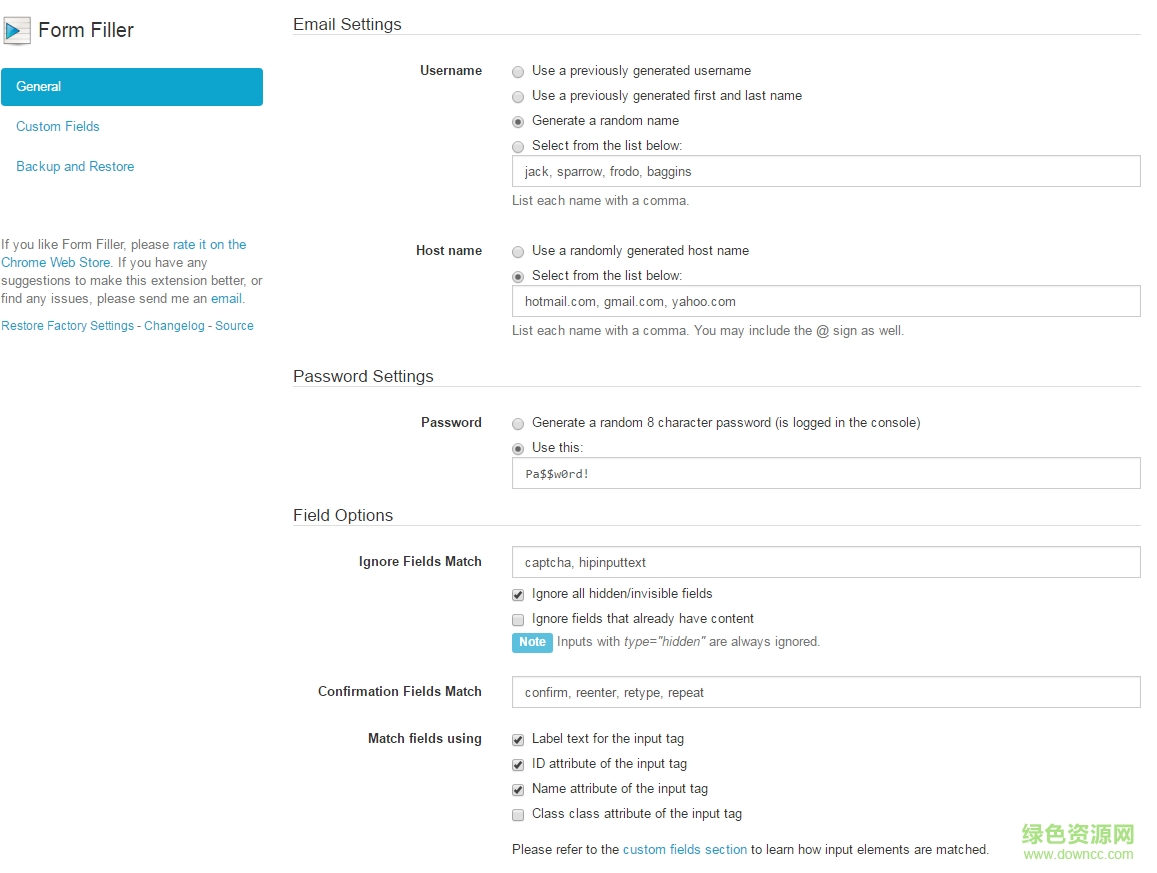Open the 'rate it on the Chrome Web Store' link
This screenshot has width=1157, height=873.
(x=209, y=244)
